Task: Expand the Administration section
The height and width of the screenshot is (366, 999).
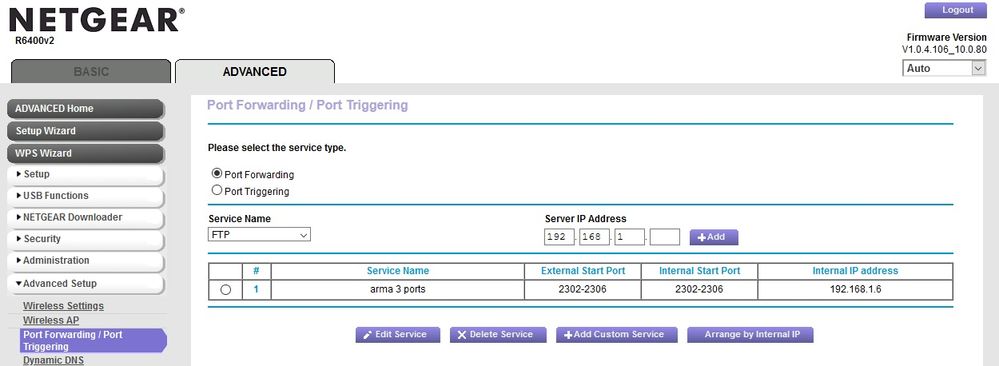Action: click(85, 261)
